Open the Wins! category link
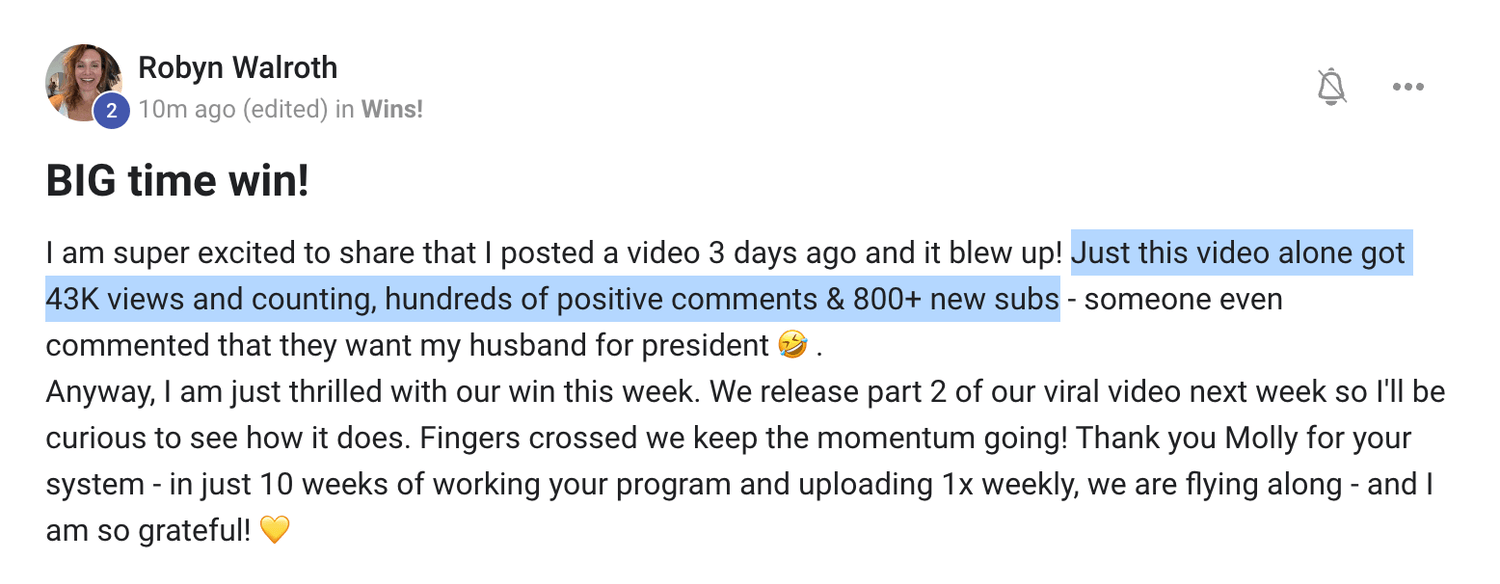 click(x=392, y=109)
